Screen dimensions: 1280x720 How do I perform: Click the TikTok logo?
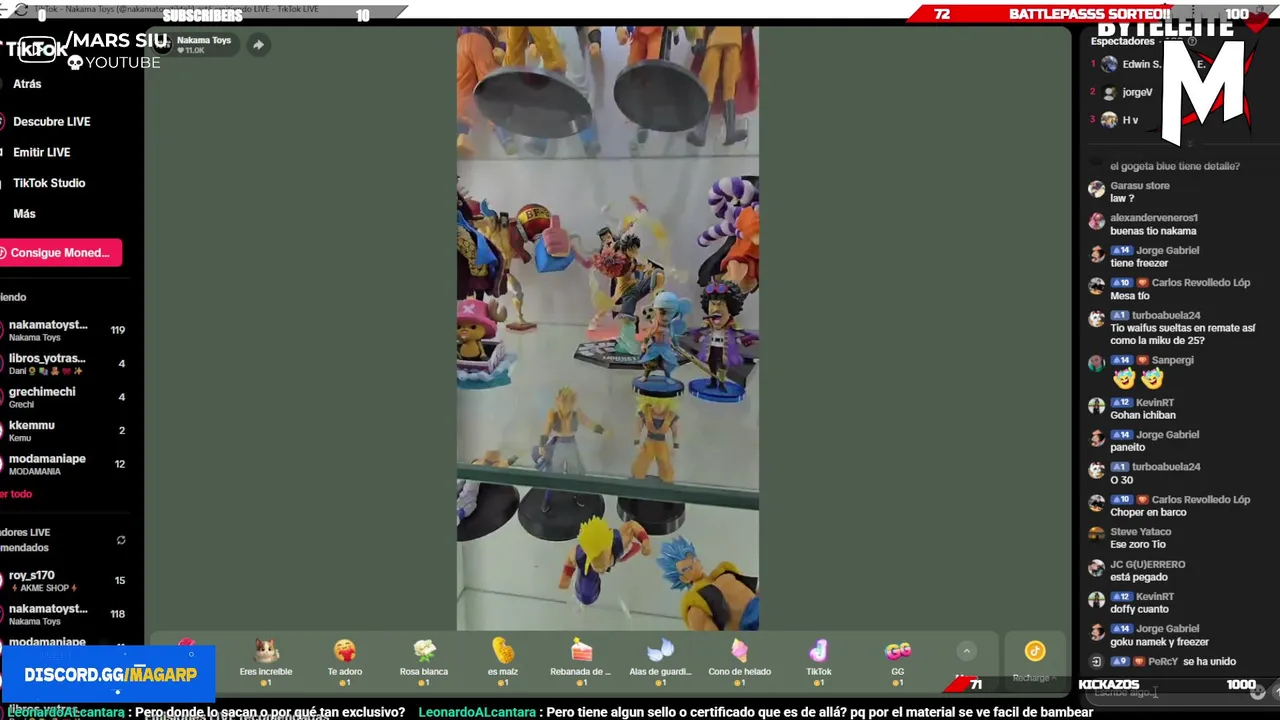pyautogui.click(x=36, y=50)
